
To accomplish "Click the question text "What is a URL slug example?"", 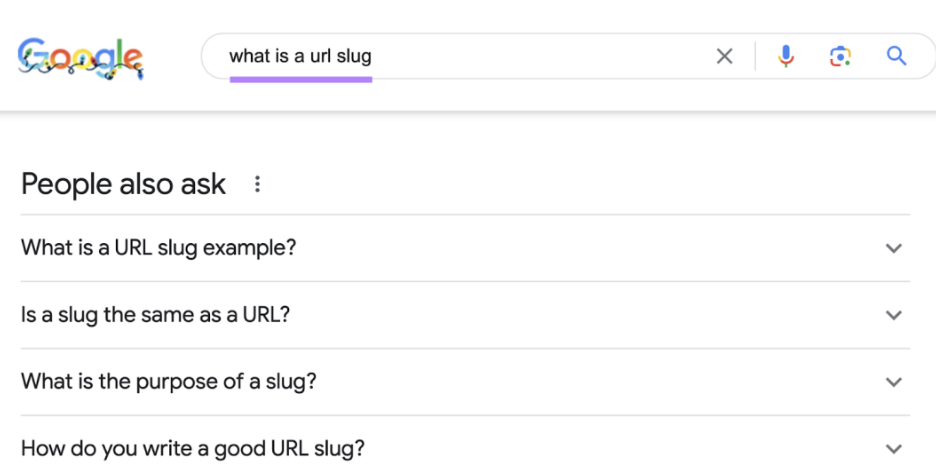I will [158, 248].
